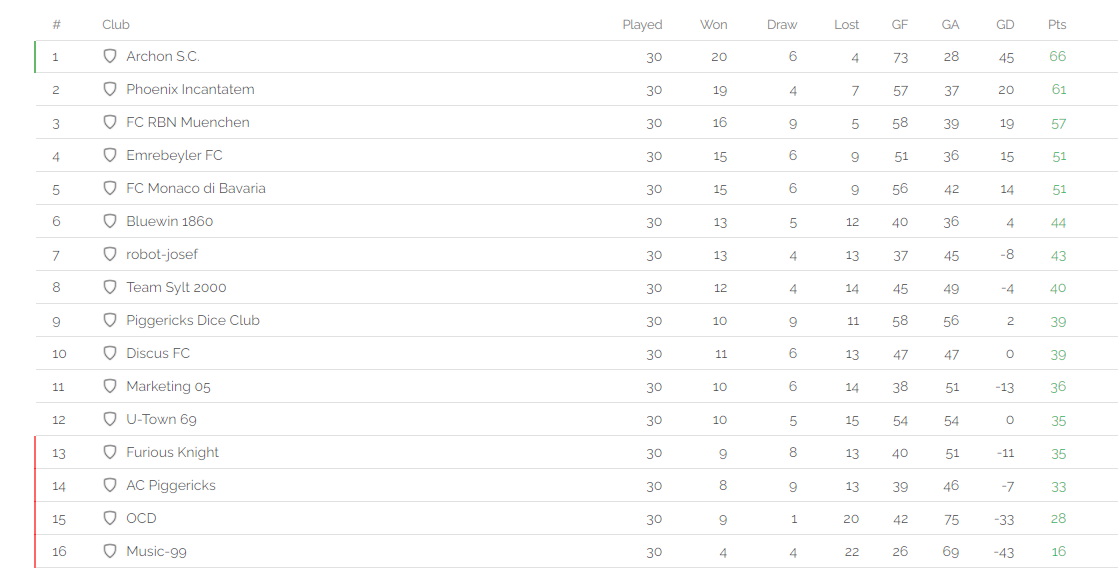Click the shield crest next to Phoenix Incantatem
Screen dimensions: 1118x581
pos(110,89)
